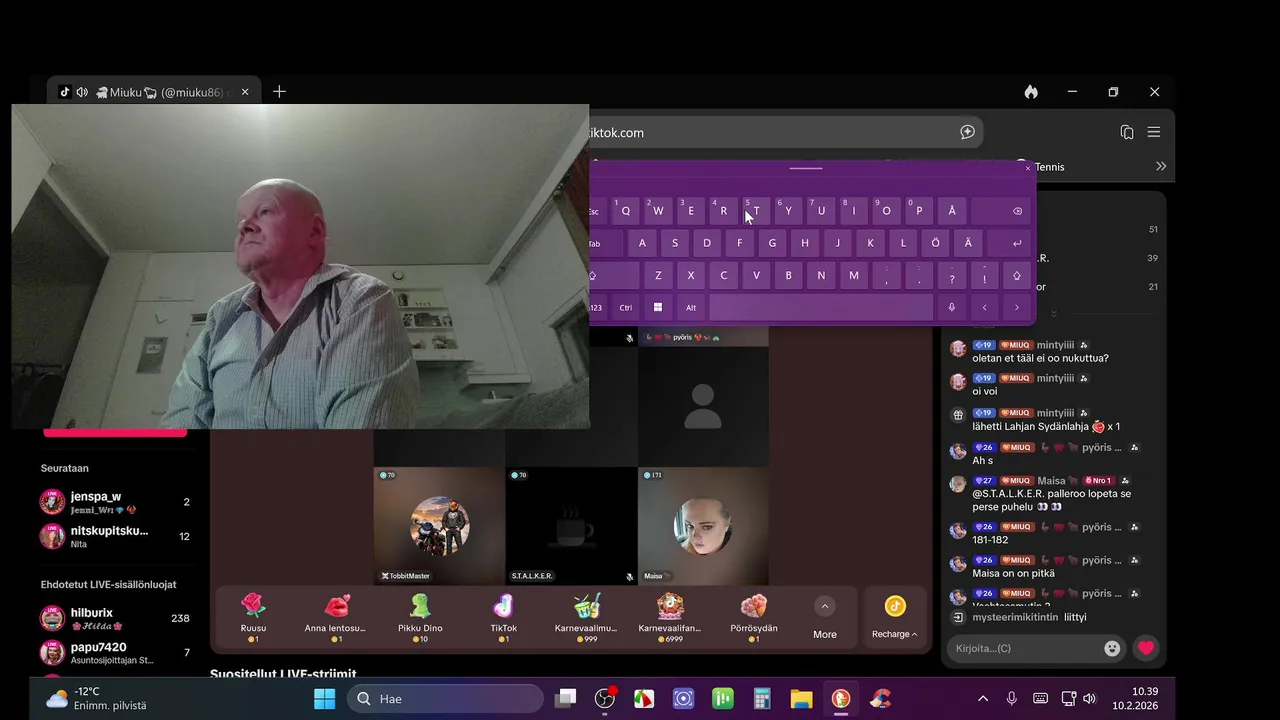Open Windows Start menu
Viewport: 1280px width, 720px height.
[325, 698]
